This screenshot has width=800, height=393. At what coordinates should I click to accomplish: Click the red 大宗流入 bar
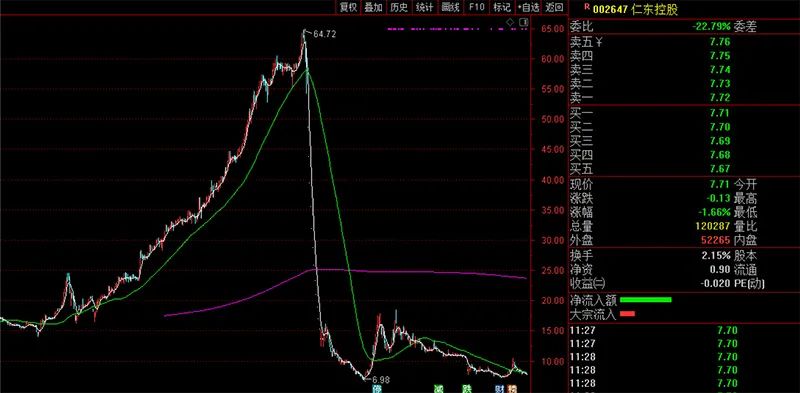[627, 313]
